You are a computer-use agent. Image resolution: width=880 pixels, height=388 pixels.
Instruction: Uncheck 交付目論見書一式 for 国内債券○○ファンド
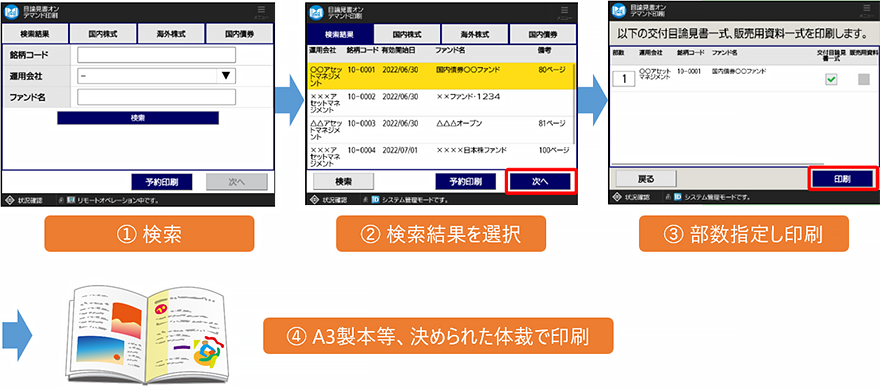[x=831, y=80]
